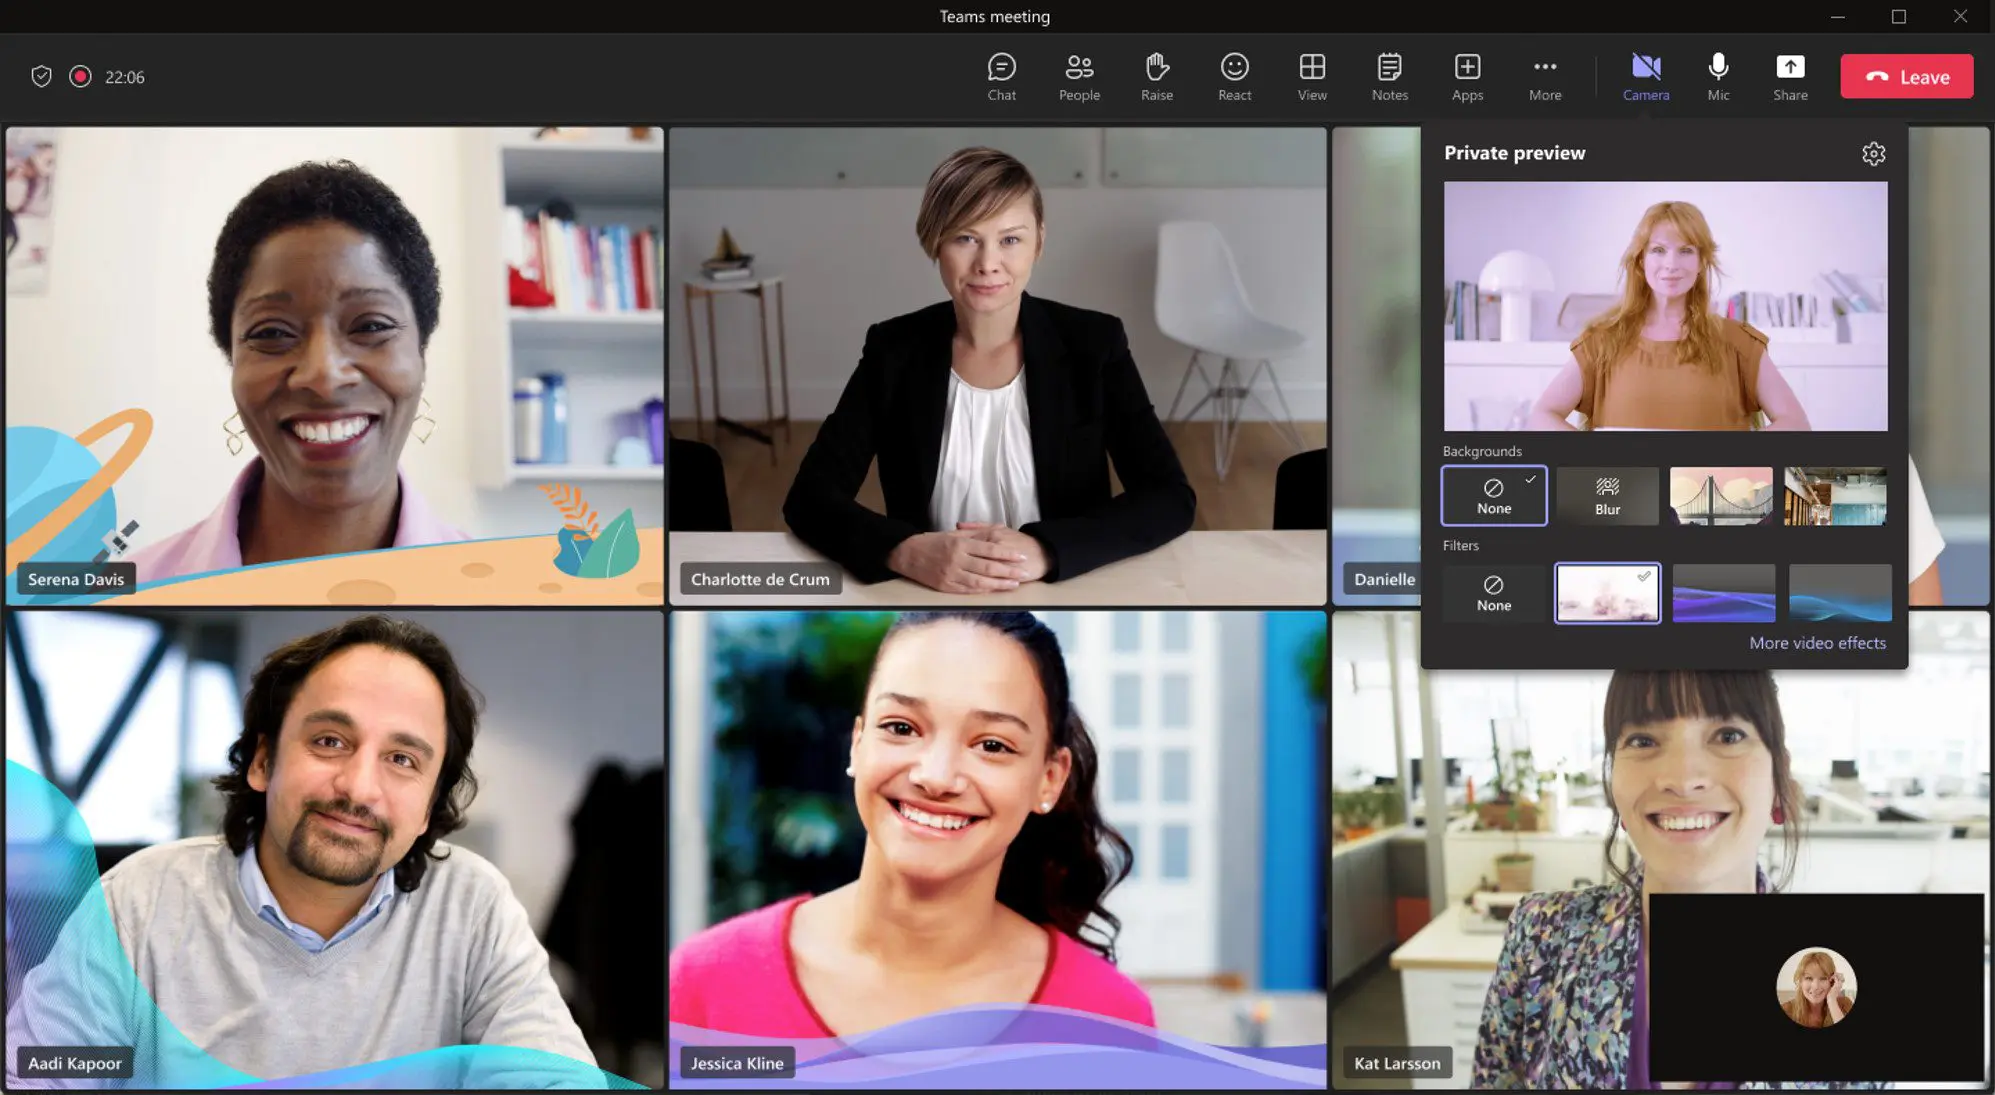Viewport: 1995px width, 1095px height.
Task: Open the Apps panel
Action: click(1466, 75)
